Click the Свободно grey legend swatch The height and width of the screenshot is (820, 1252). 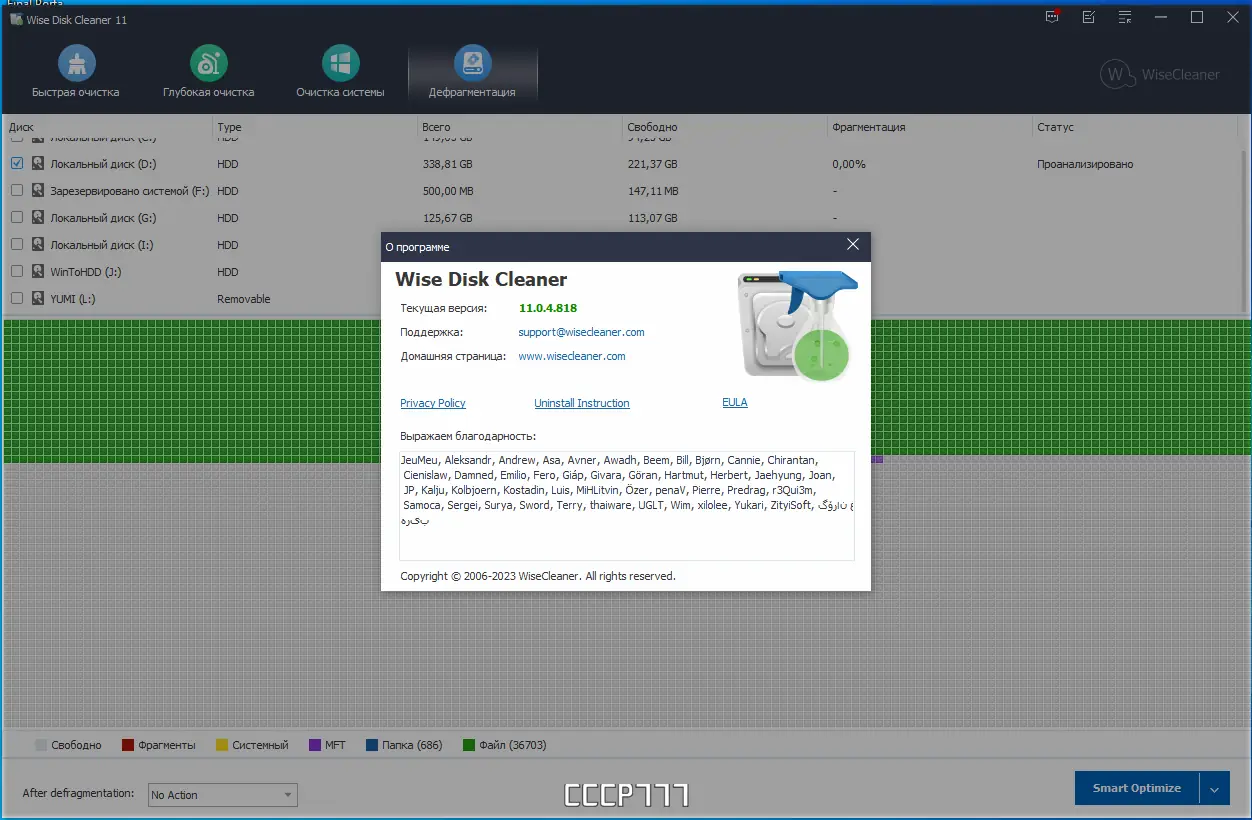click(41, 745)
